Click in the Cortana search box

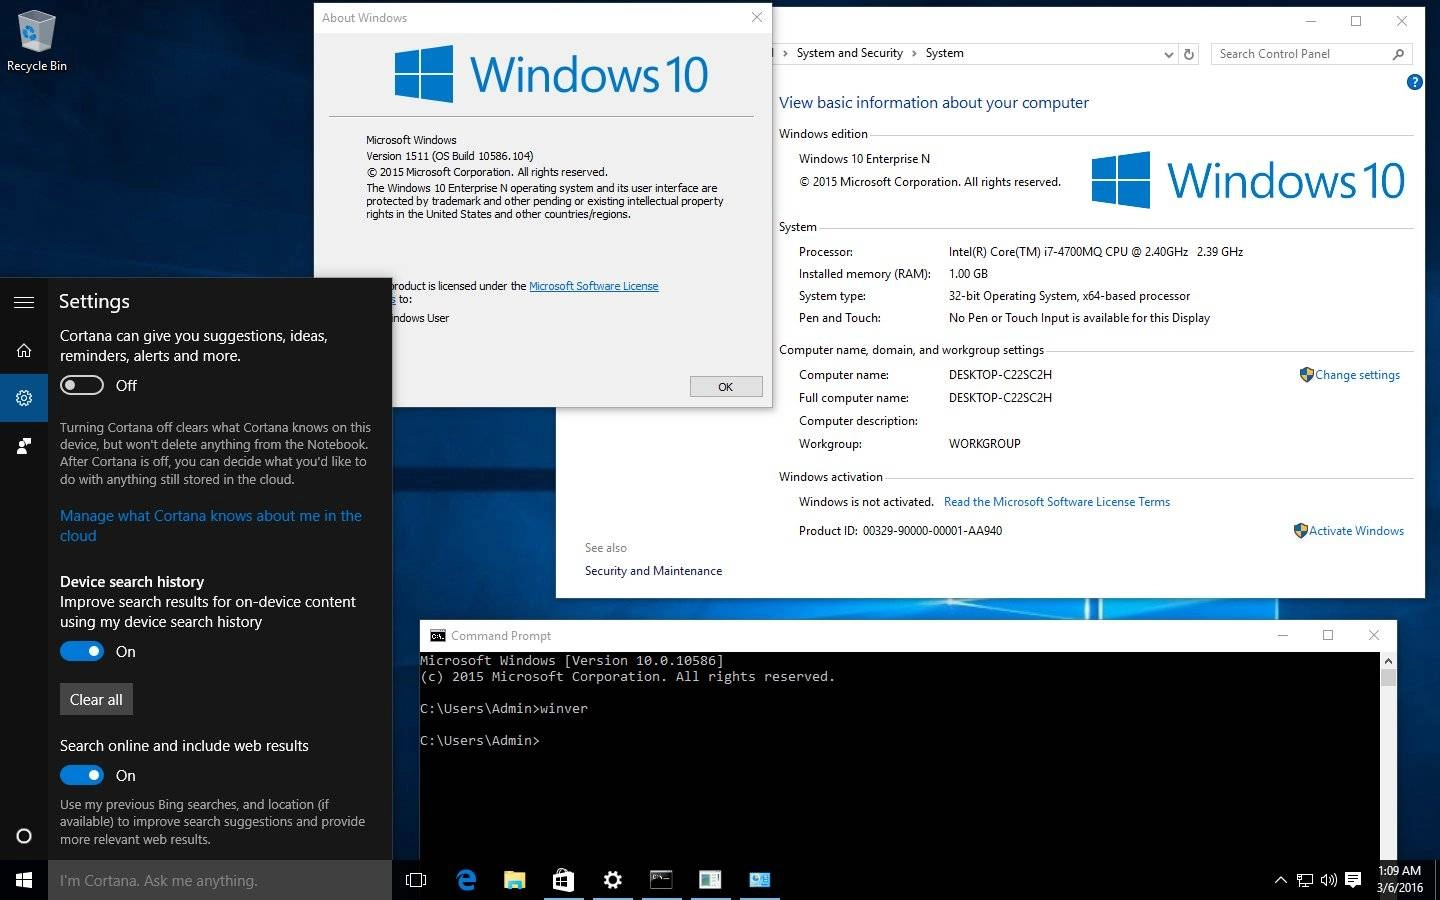[x=220, y=880]
